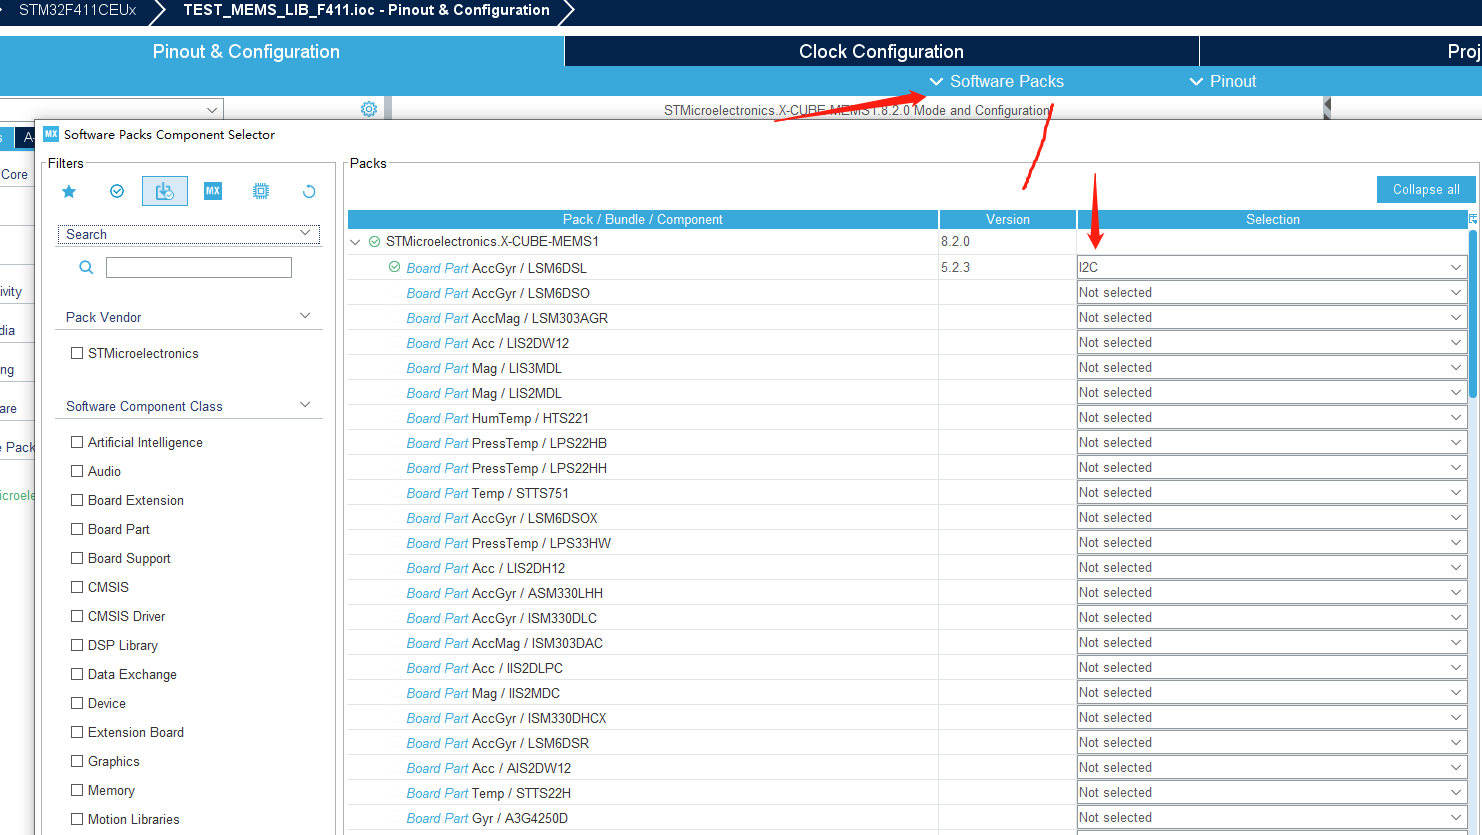Click the favorites star filter icon
Screen dimensions: 1482x835
69,191
